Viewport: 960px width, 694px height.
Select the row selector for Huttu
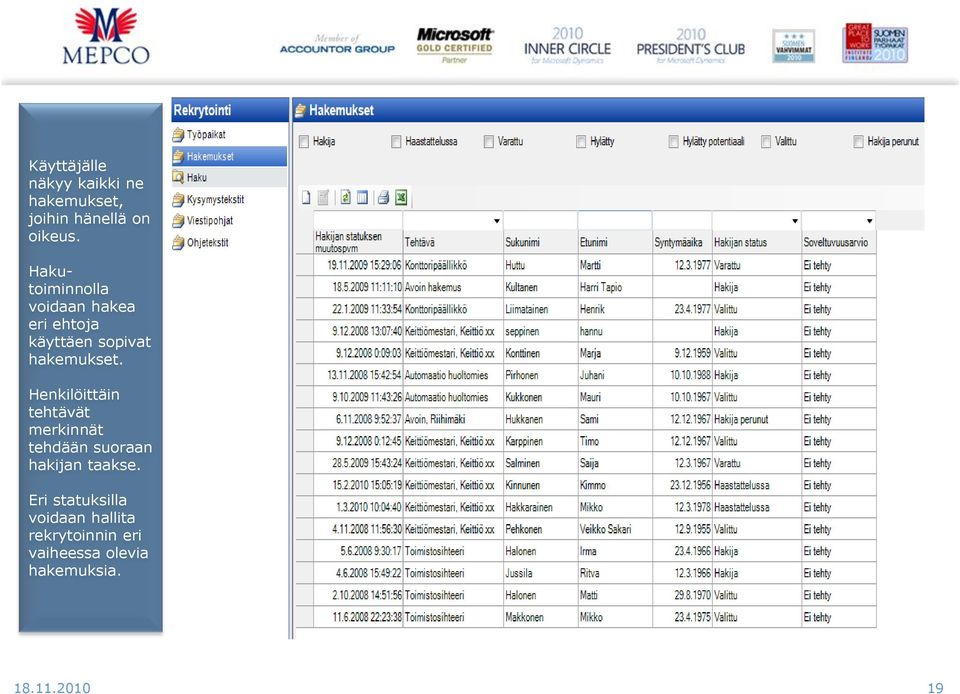(x=304, y=266)
